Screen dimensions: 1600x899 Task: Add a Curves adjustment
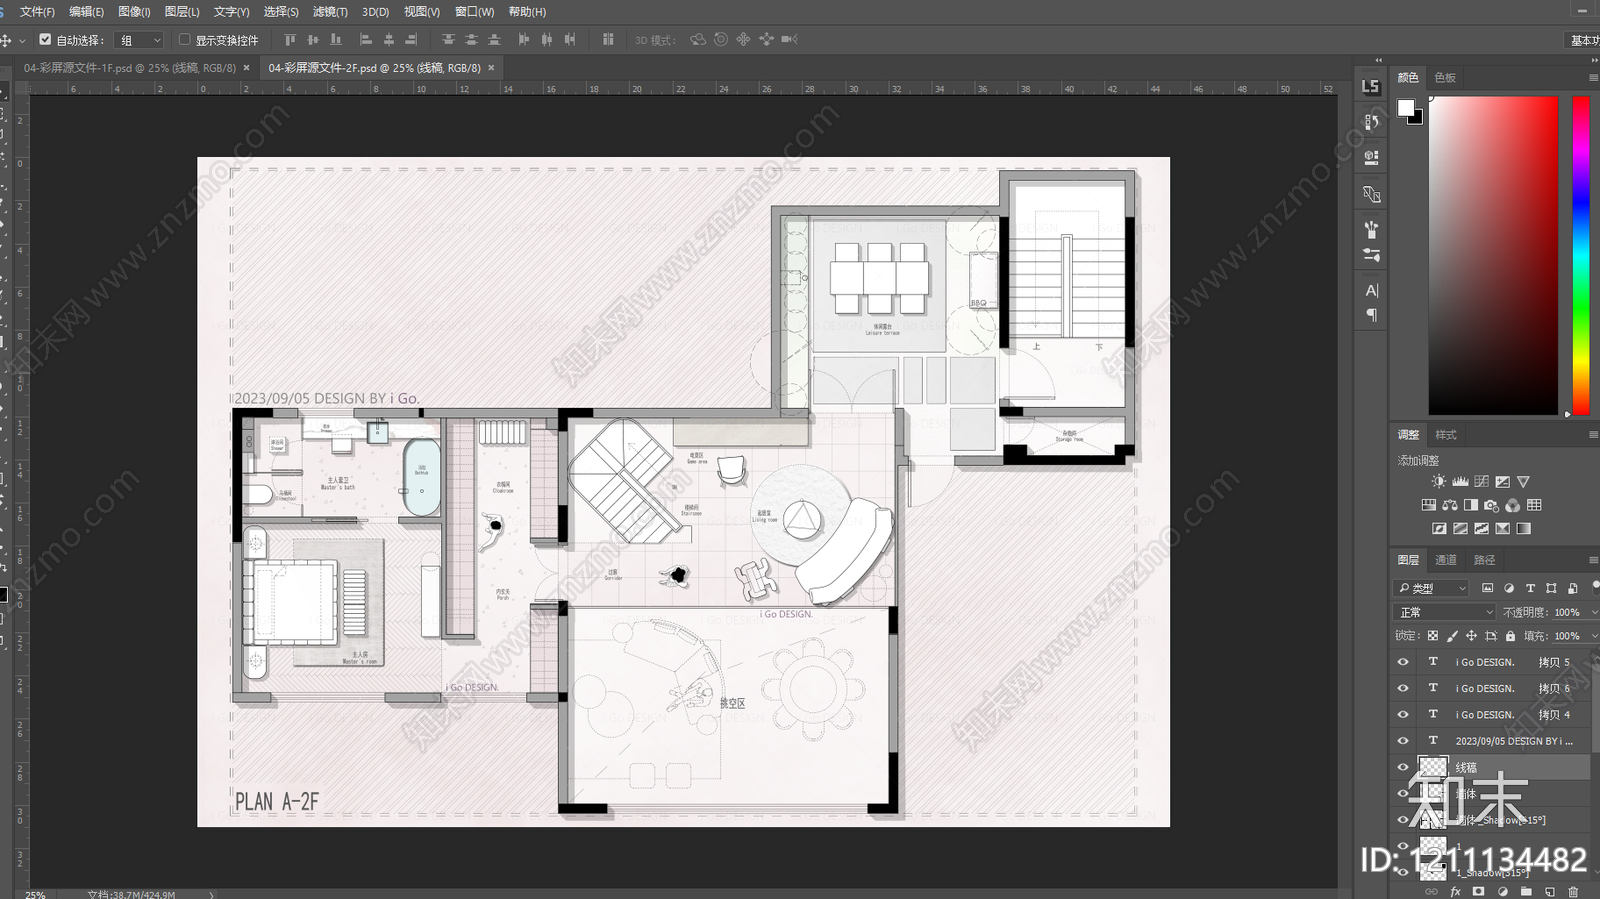1481,482
